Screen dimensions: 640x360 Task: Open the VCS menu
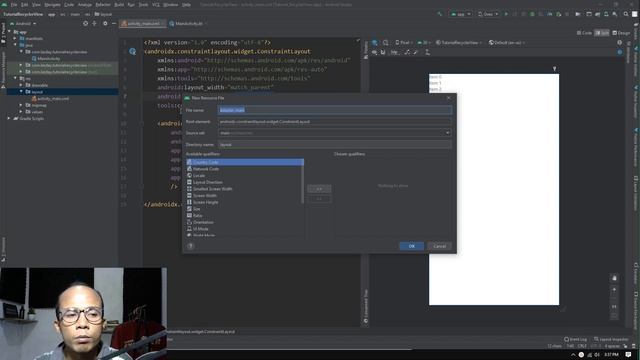pyautogui.click(x=156, y=4)
